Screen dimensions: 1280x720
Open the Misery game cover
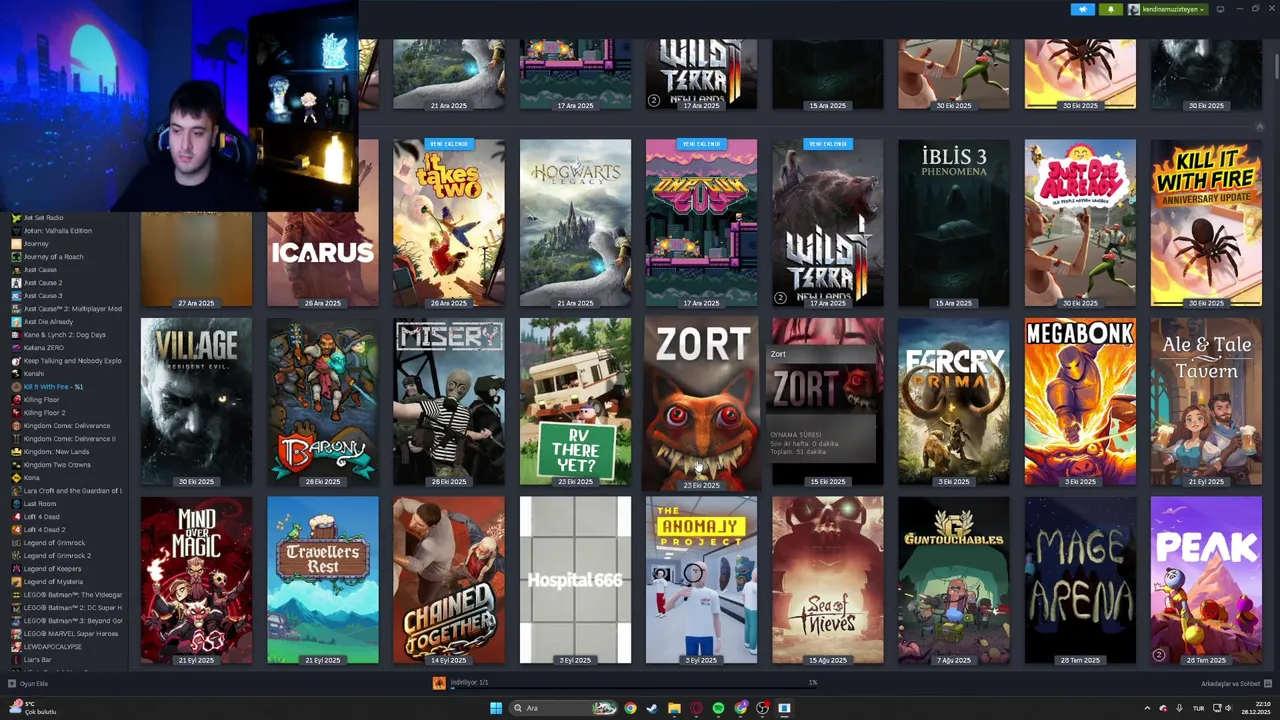[449, 402]
